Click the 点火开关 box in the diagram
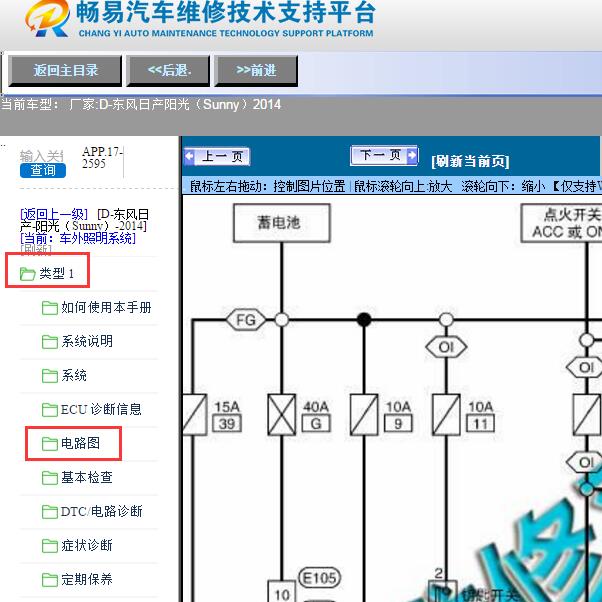This screenshot has width=602, height=602. (x=561, y=223)
